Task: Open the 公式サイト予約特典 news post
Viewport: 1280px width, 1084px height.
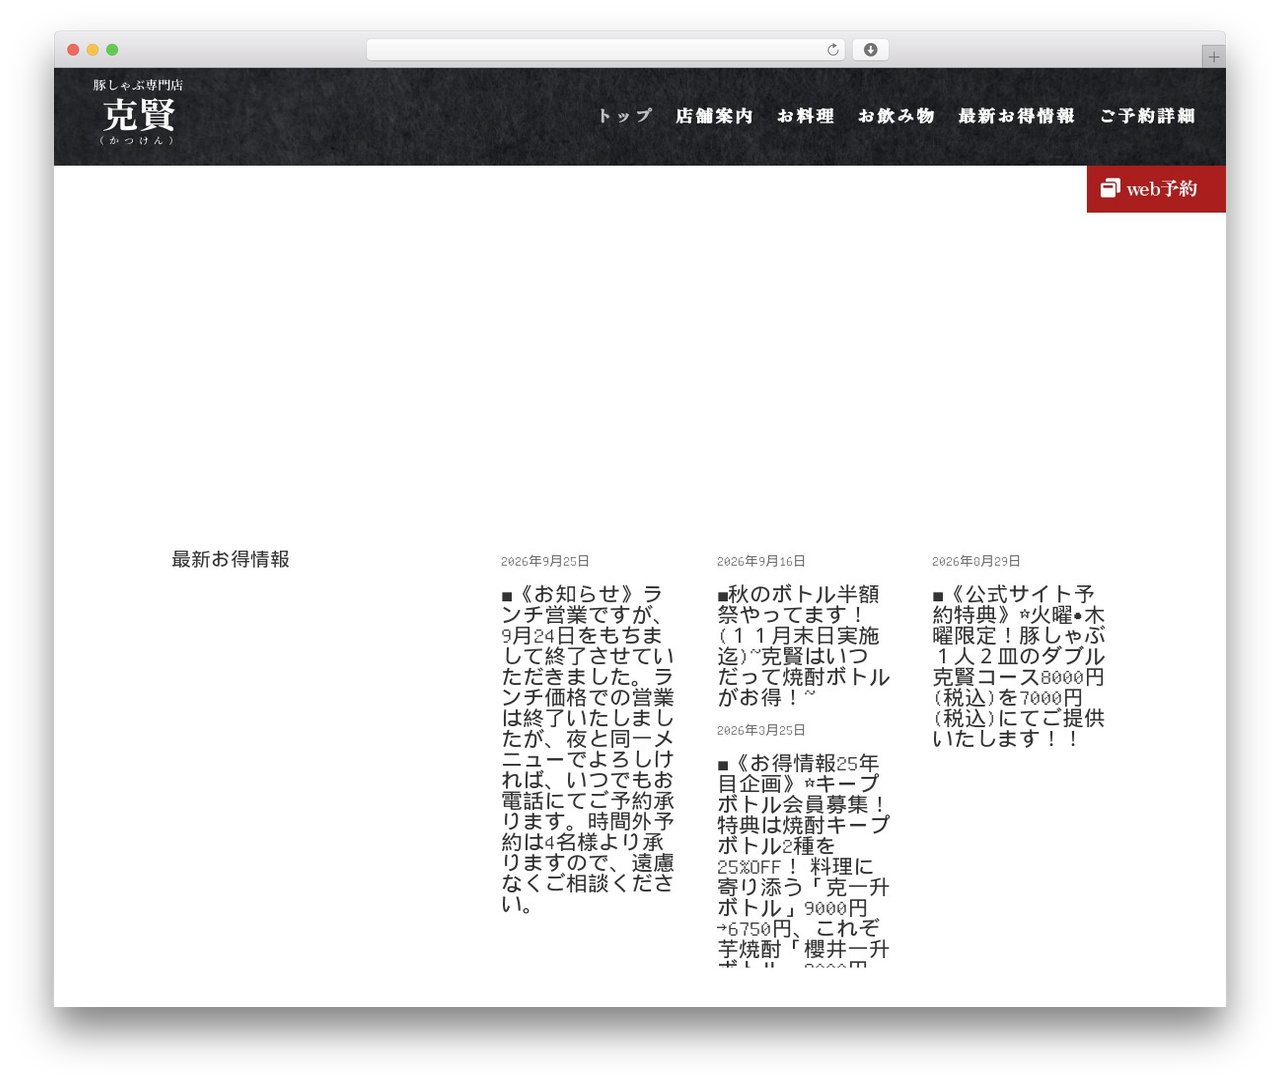Action: [x=1018, y=666]
